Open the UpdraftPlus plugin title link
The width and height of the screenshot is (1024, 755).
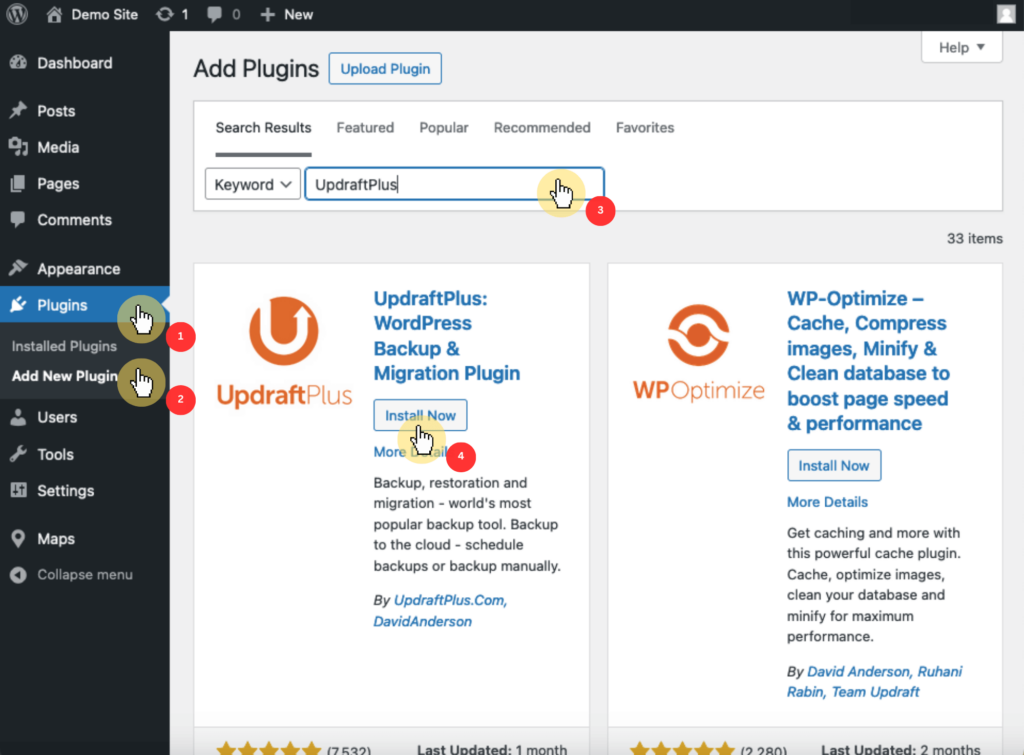click(x=447, y=336)
